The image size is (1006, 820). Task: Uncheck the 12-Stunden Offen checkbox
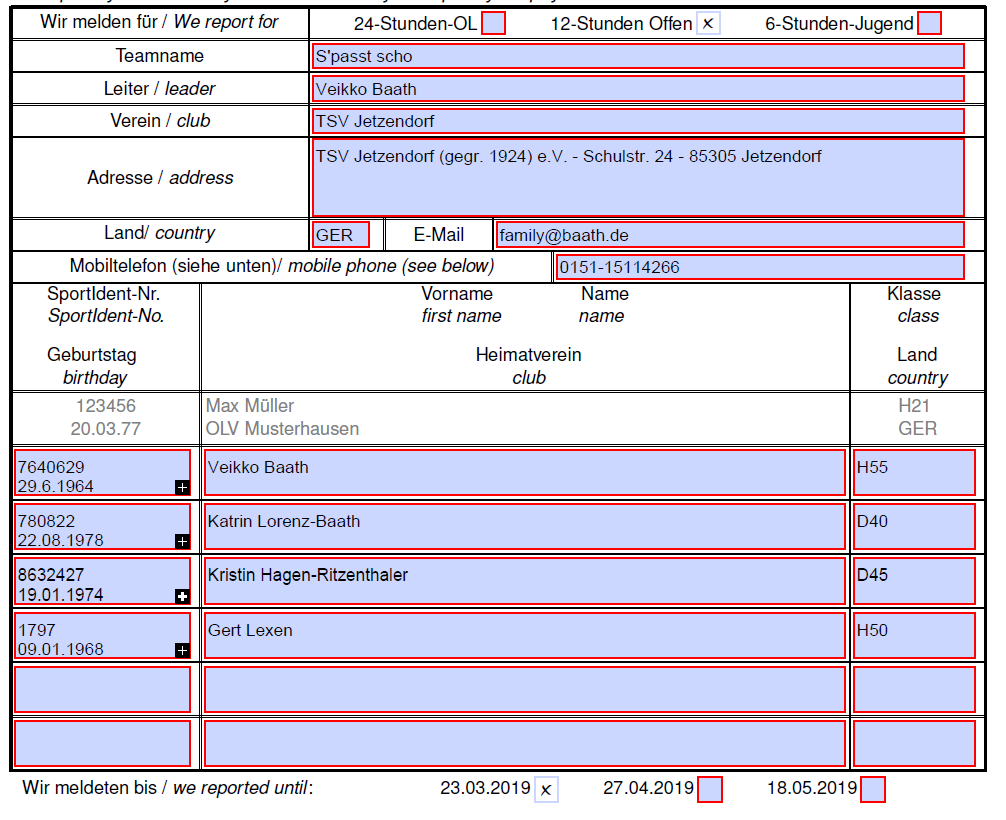click(708, 23)
